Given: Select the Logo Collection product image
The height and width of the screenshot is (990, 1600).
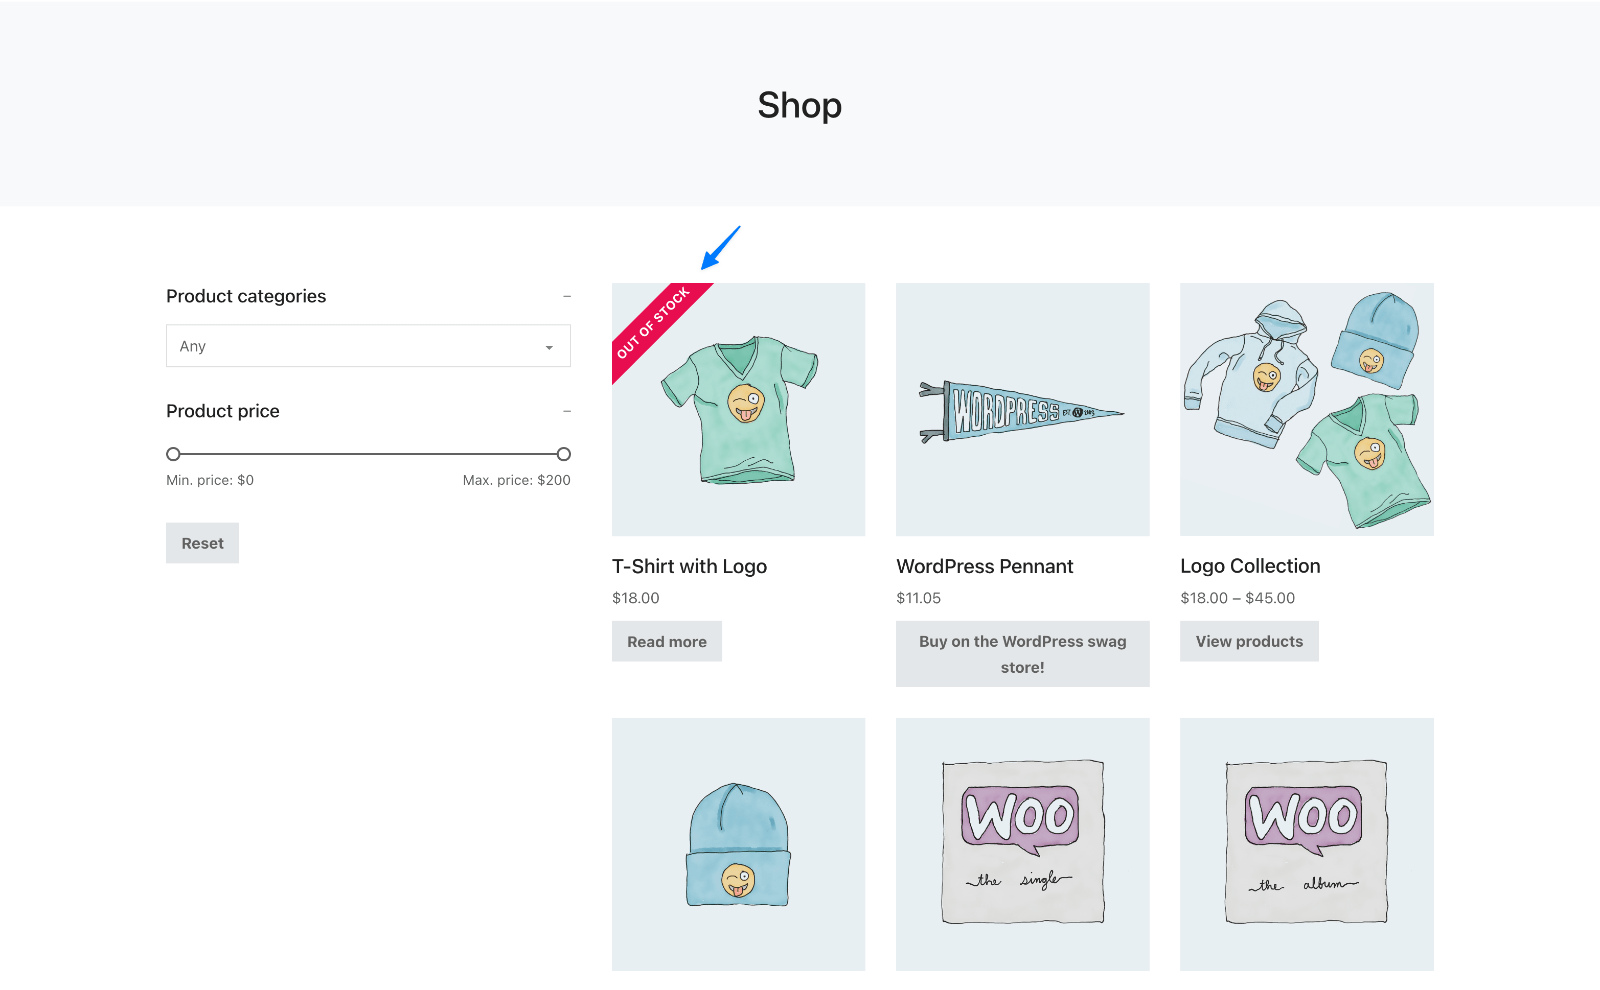Looking at the screenshot, I should 1306,409.
